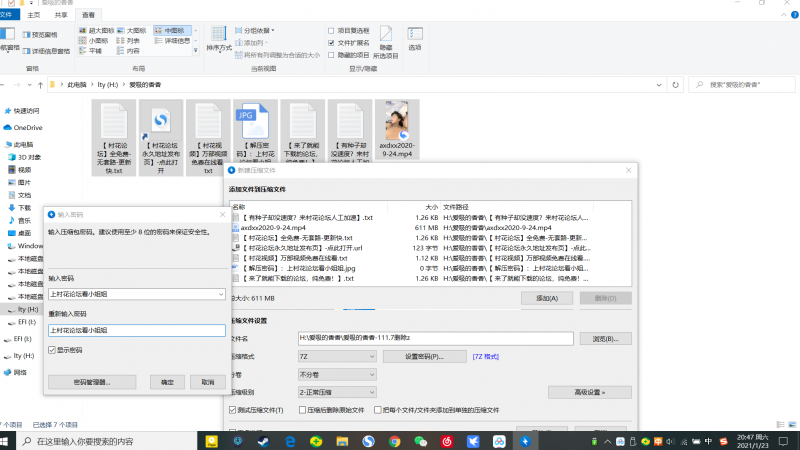Switch to the 共享 (Share) ribbon tab

59,15
